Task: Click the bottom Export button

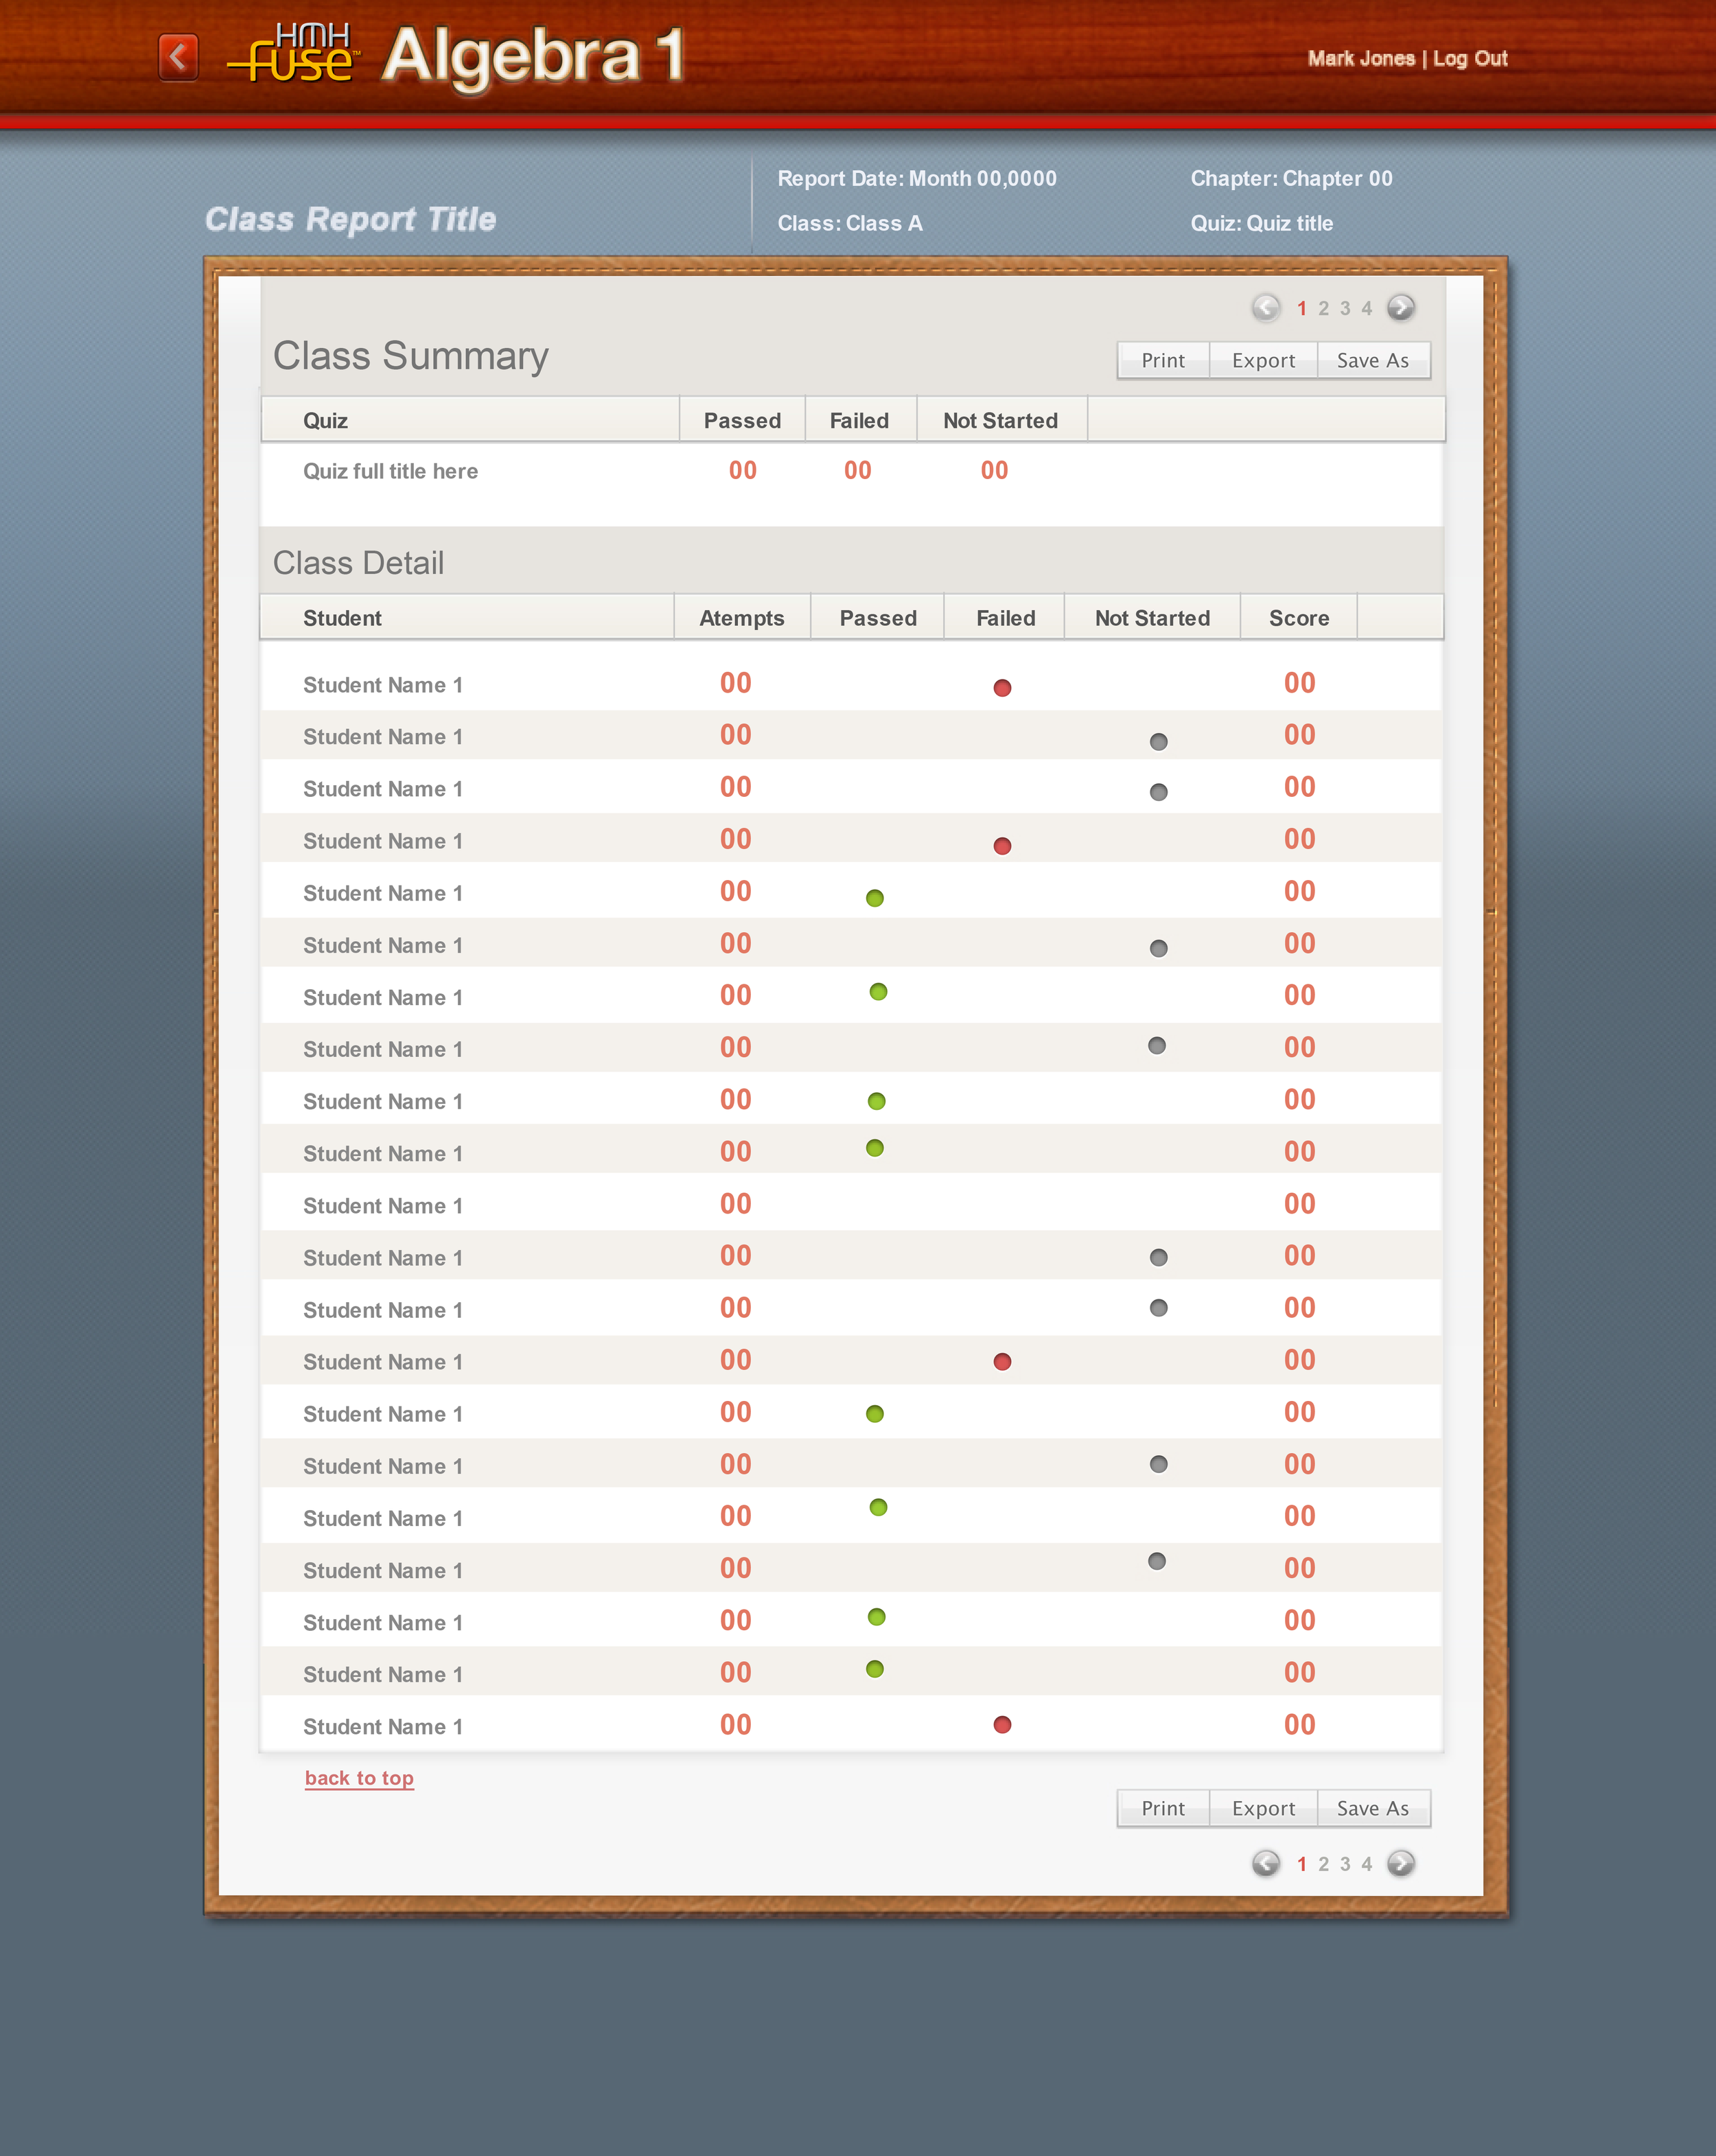Action: [x=1263, y=1808]
